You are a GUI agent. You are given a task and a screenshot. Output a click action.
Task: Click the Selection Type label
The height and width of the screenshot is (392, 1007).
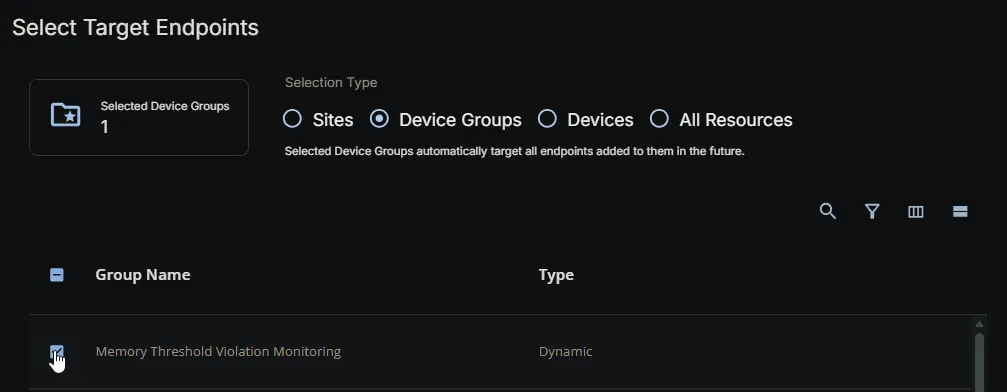(331, 82)
